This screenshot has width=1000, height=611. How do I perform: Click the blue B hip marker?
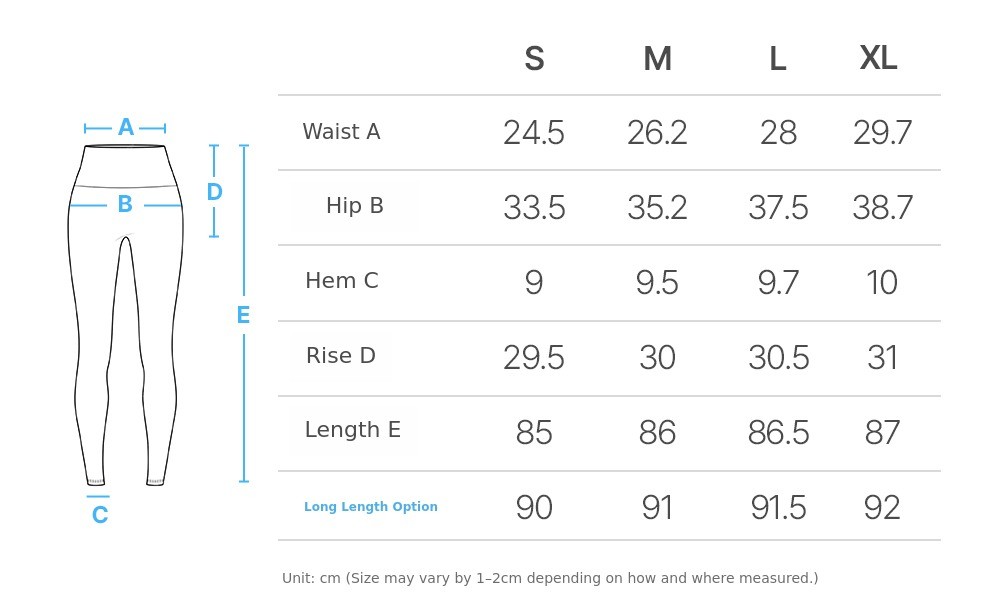tap(125, 205)
